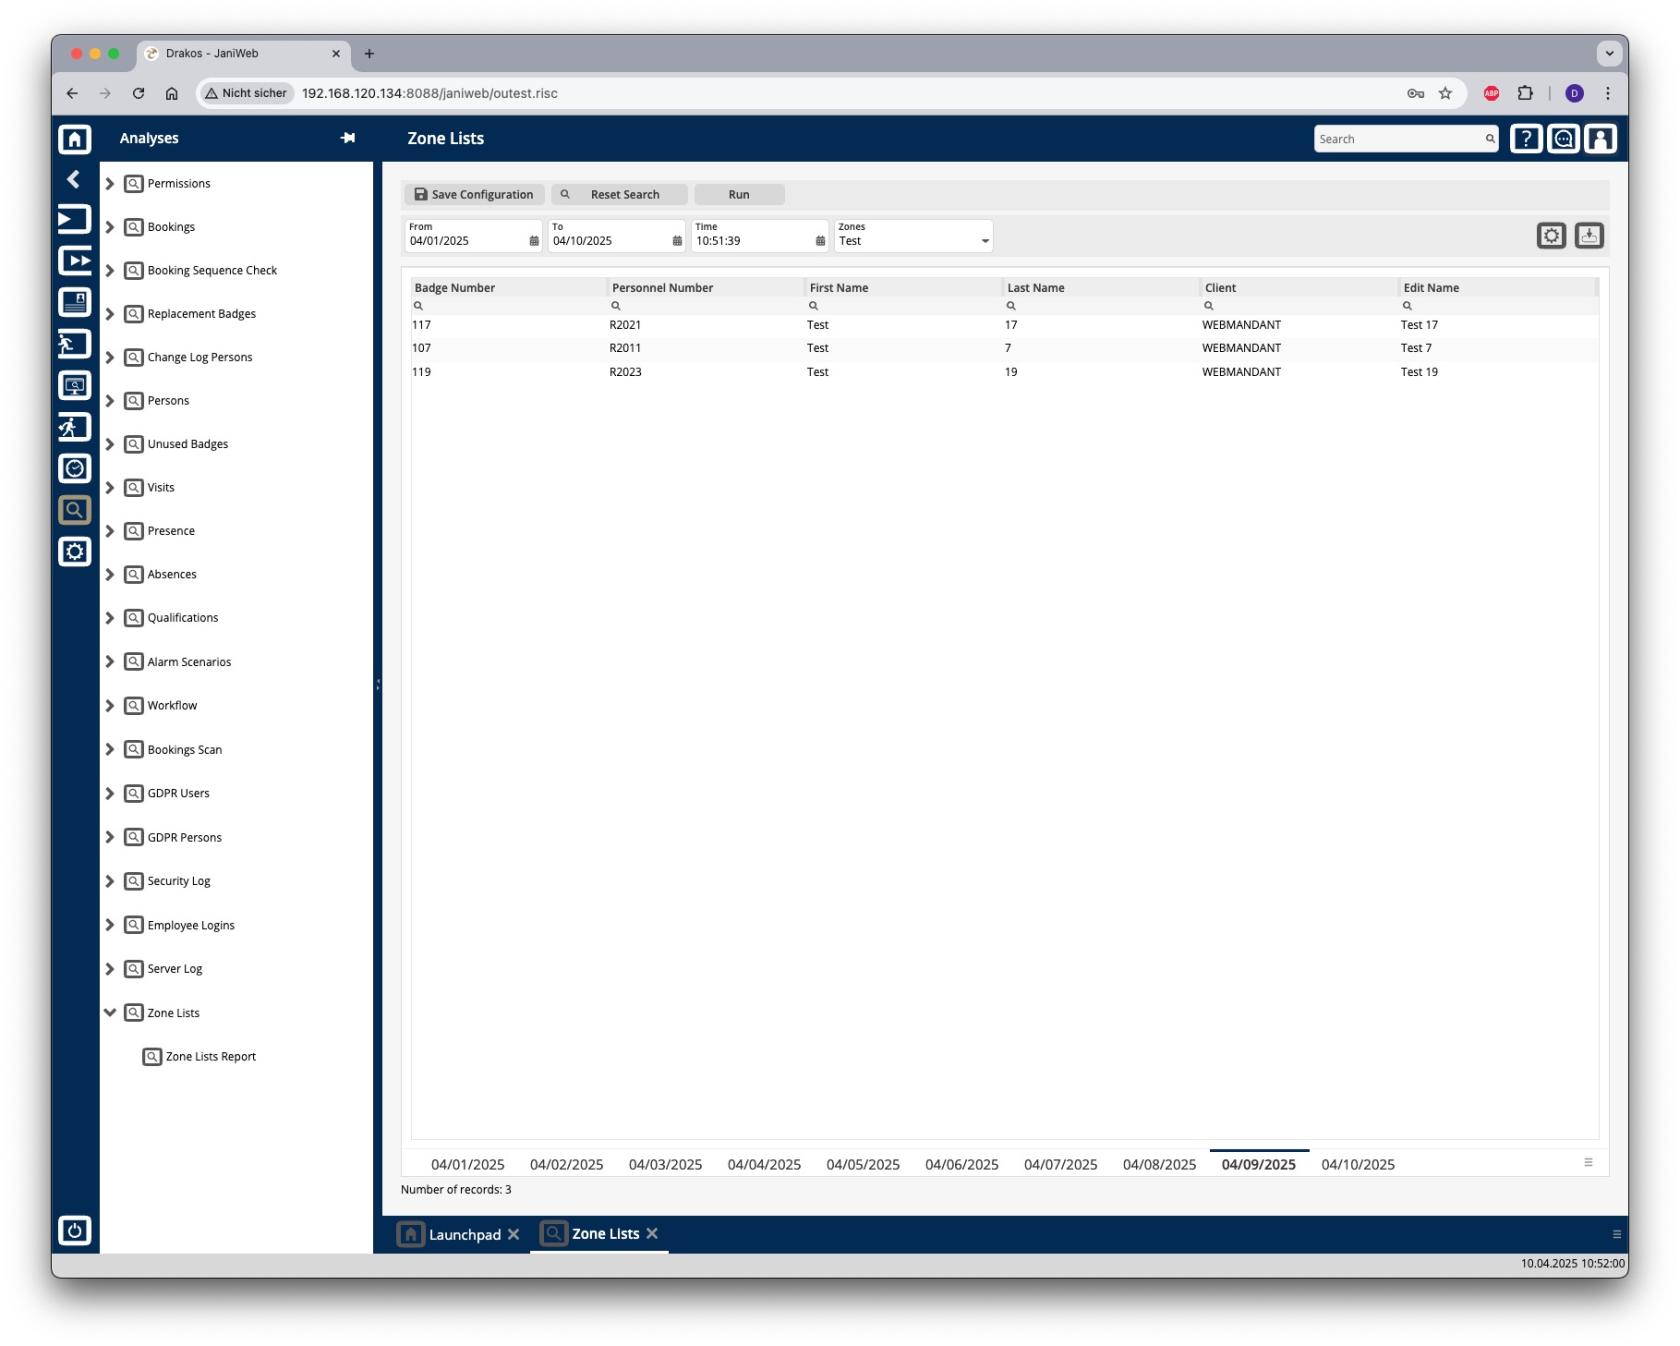1680x1346 pixels.
Task: Reload the browser page
Action: (138, 93)
